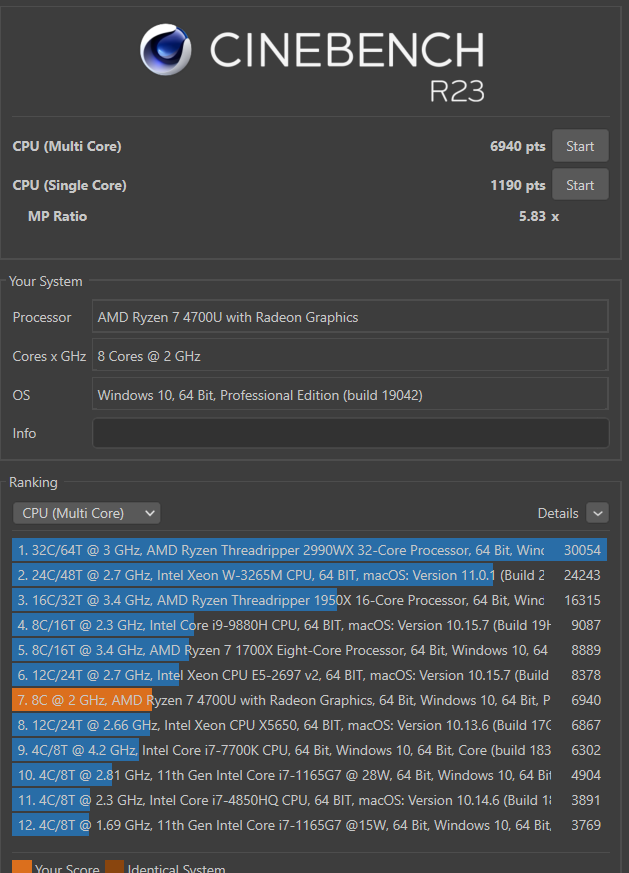Click the ranking score 9087
The image size is (629, 873).
tap(586, 625)
